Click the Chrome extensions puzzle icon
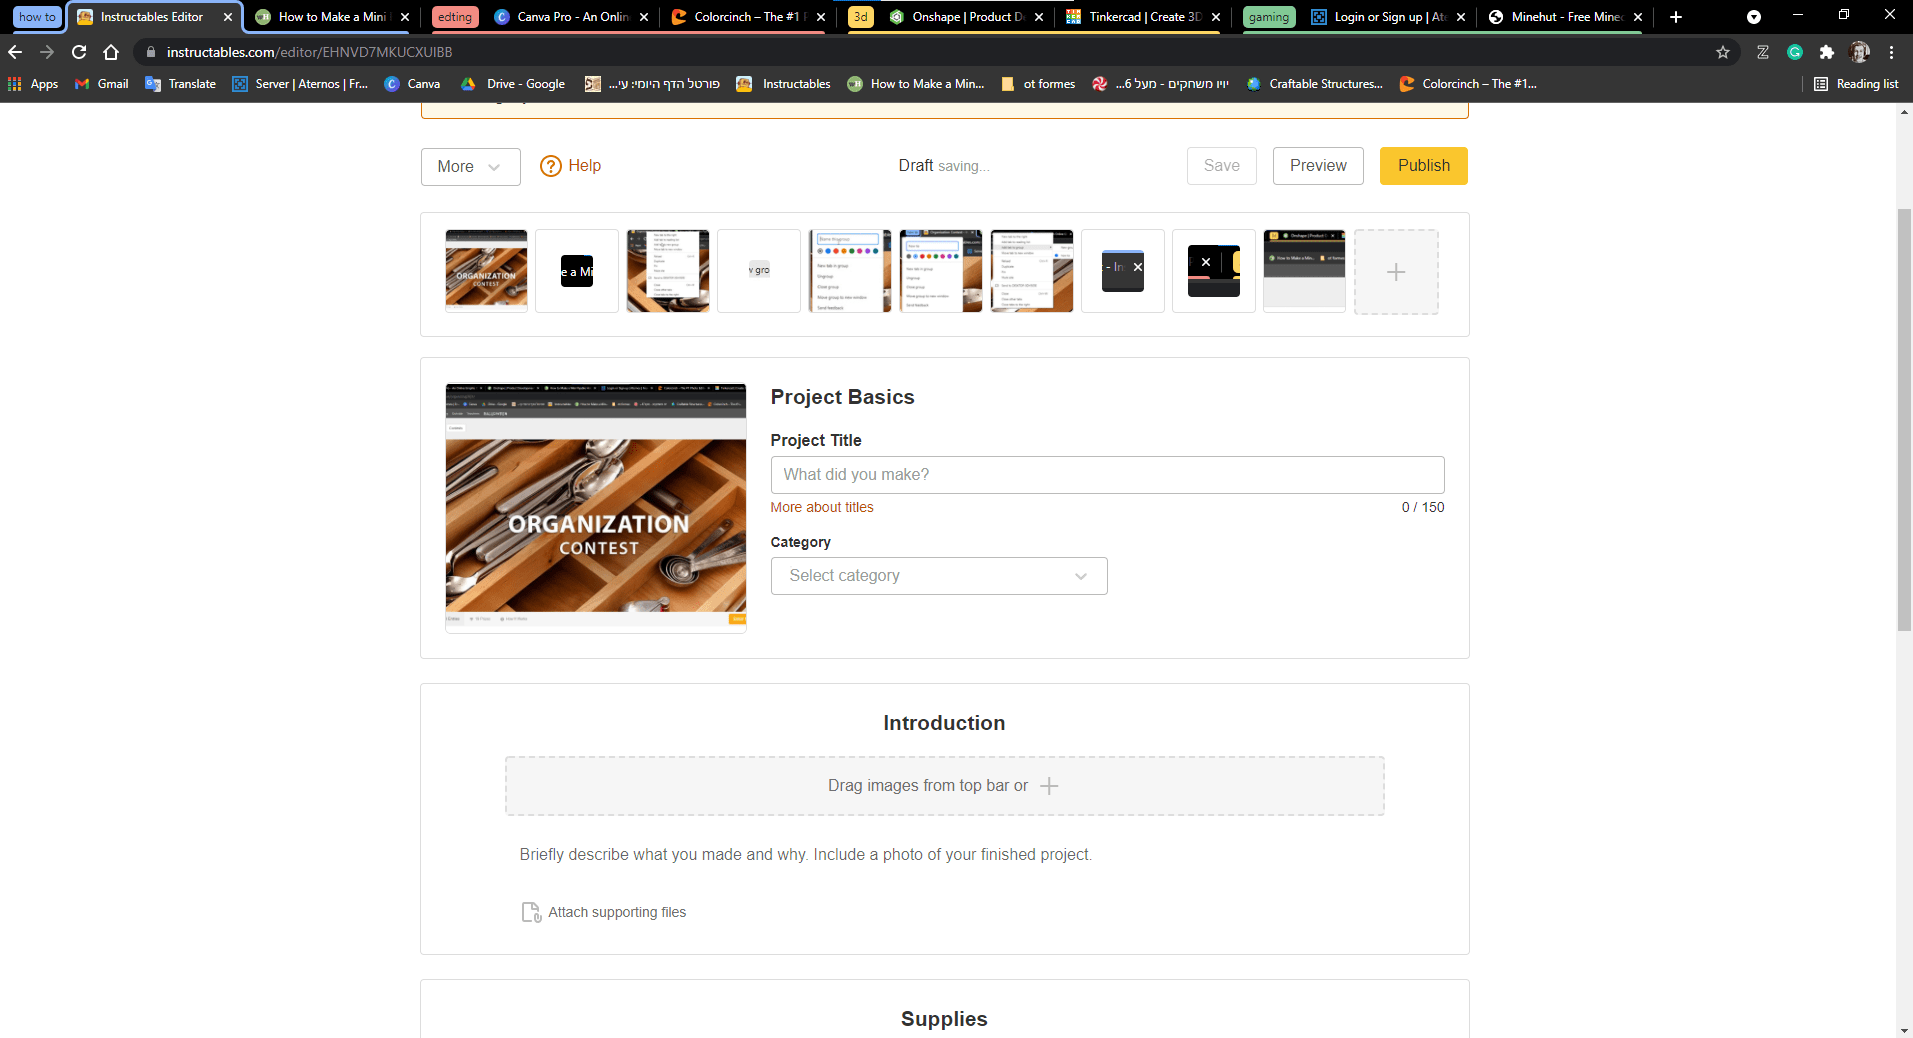The height and width of the screenshot is (1038, 1913). click(1828, 52)
